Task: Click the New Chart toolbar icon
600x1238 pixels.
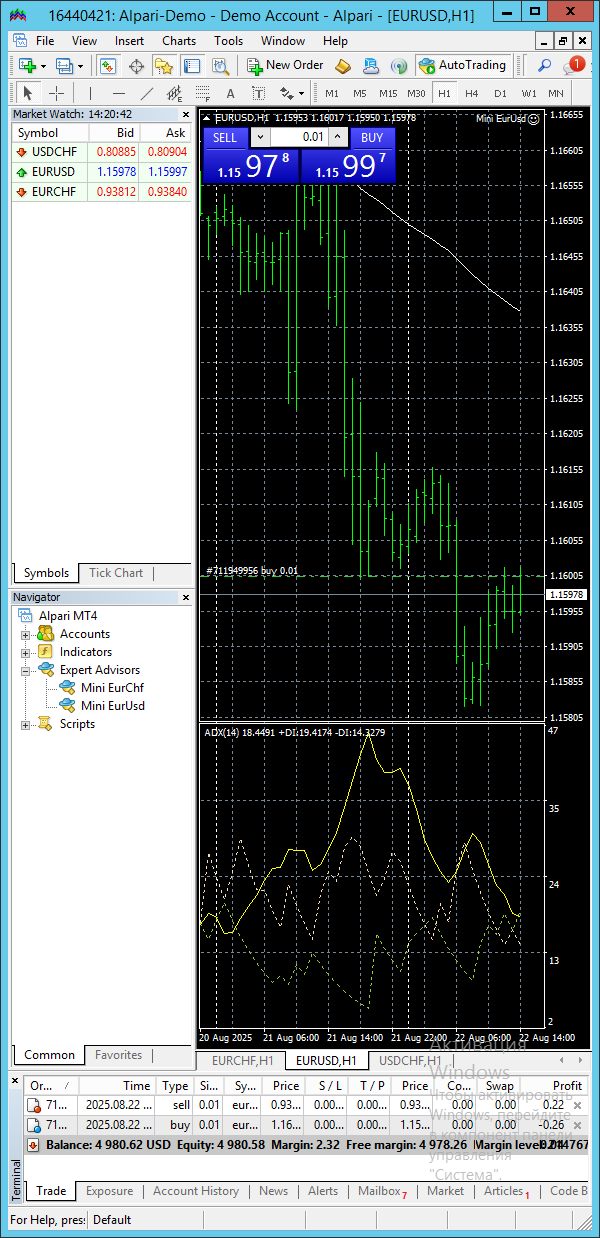Action: (27, 65)
